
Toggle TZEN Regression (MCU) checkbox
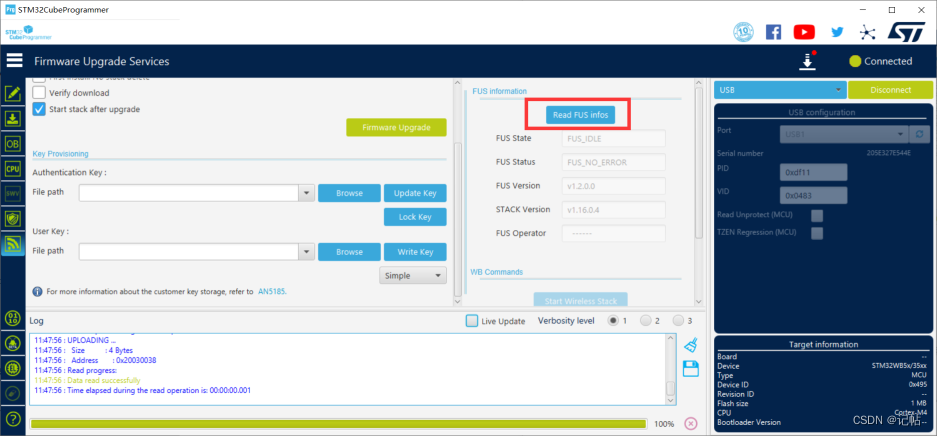pyautogui.click(x=817, y=233)
